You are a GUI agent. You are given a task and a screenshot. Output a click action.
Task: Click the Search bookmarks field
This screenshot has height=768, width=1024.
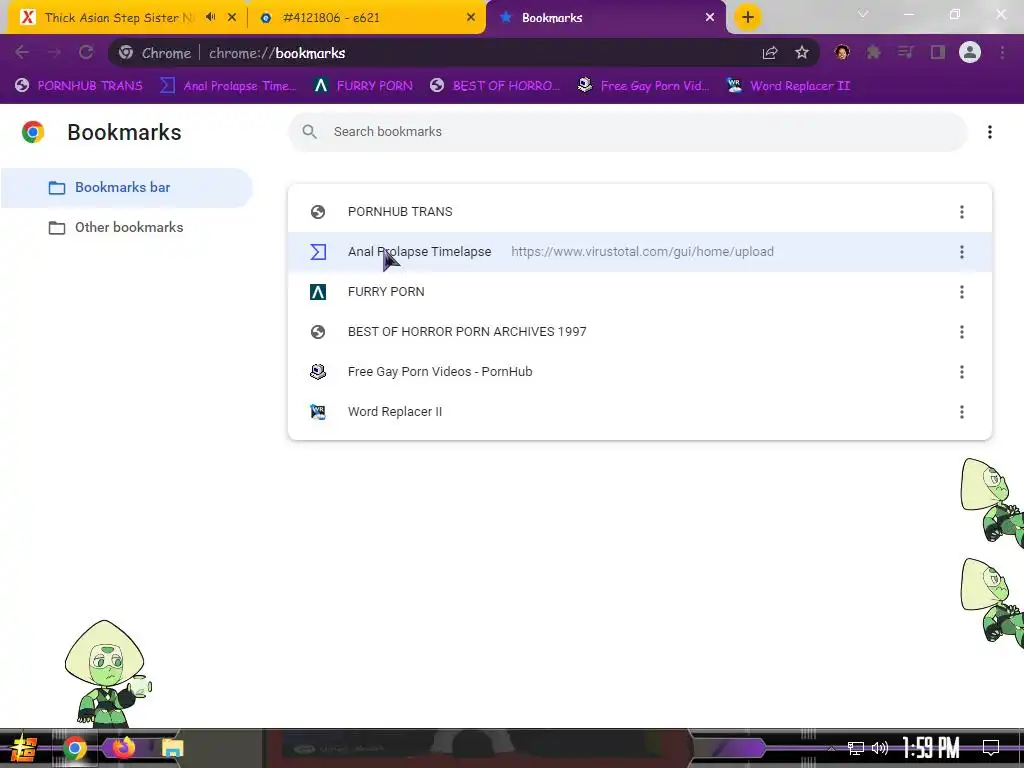pyautogui.click(x=628, y=132)
